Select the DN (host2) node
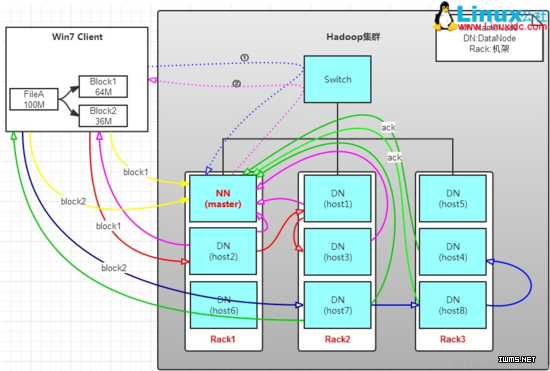This screenshot has height=371, width=550. click(223, 251)
